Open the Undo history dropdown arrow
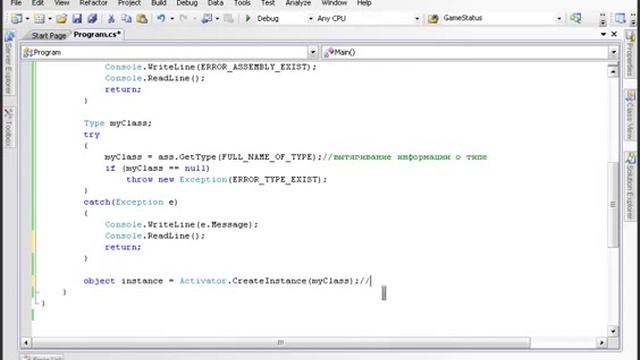640x360 pixels. point(172,19)
